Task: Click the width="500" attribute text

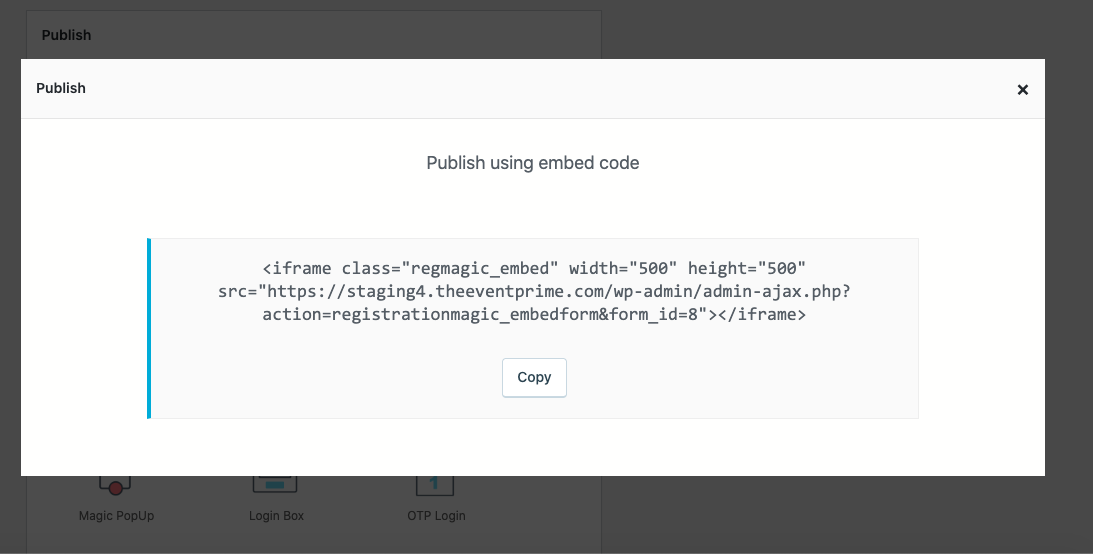Action: point(623,268)
